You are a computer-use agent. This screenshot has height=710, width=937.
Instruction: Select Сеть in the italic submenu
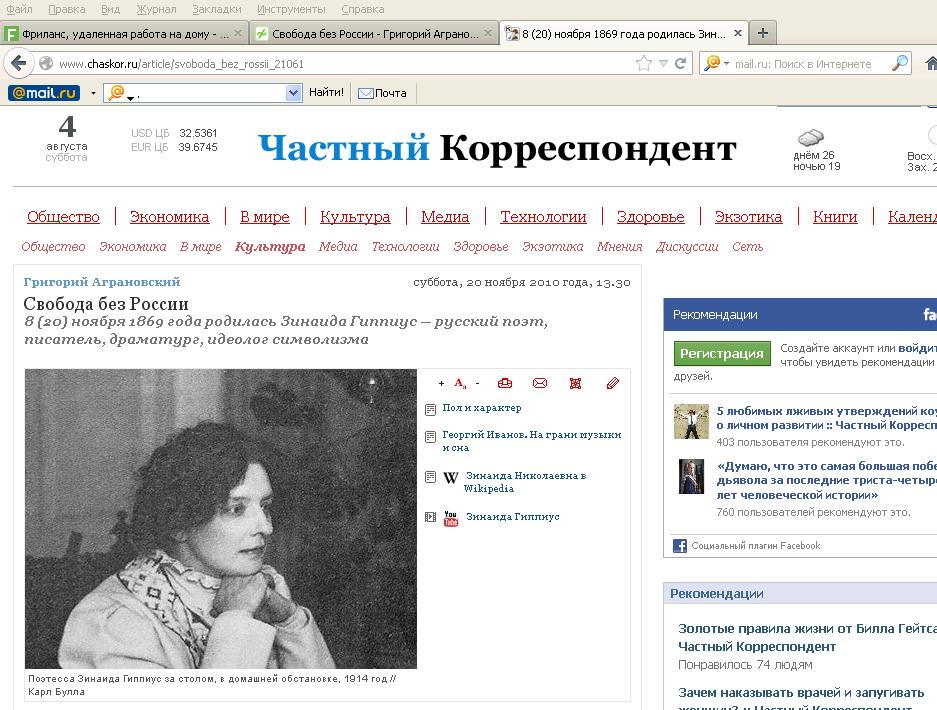click(x=748, y=247)
